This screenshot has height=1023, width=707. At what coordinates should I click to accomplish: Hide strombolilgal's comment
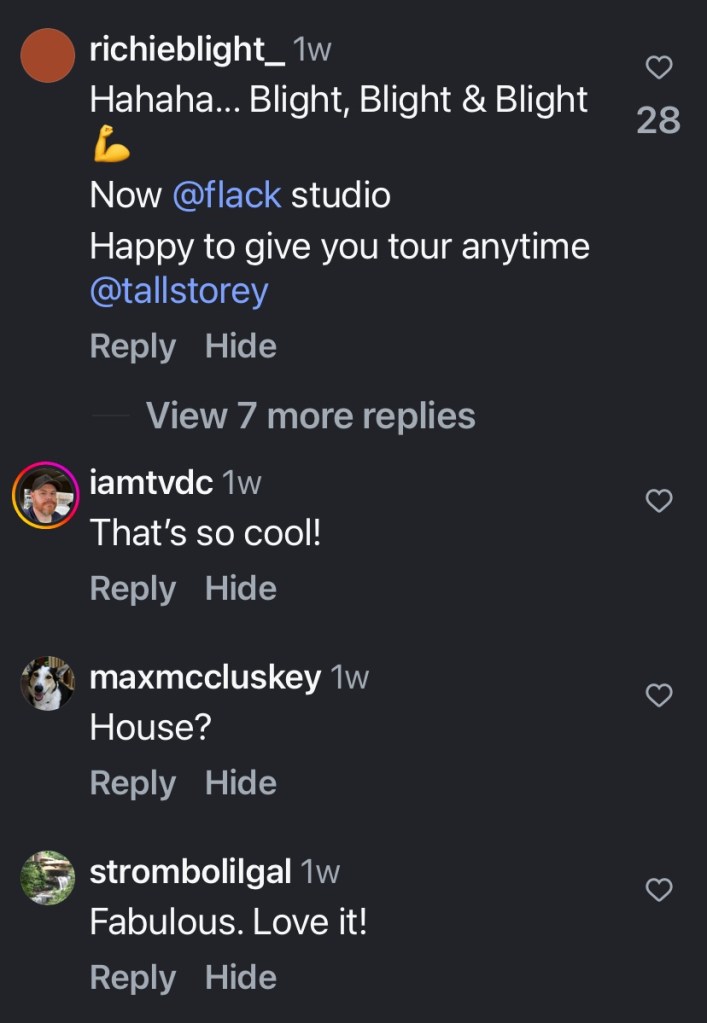click(241, 977)
